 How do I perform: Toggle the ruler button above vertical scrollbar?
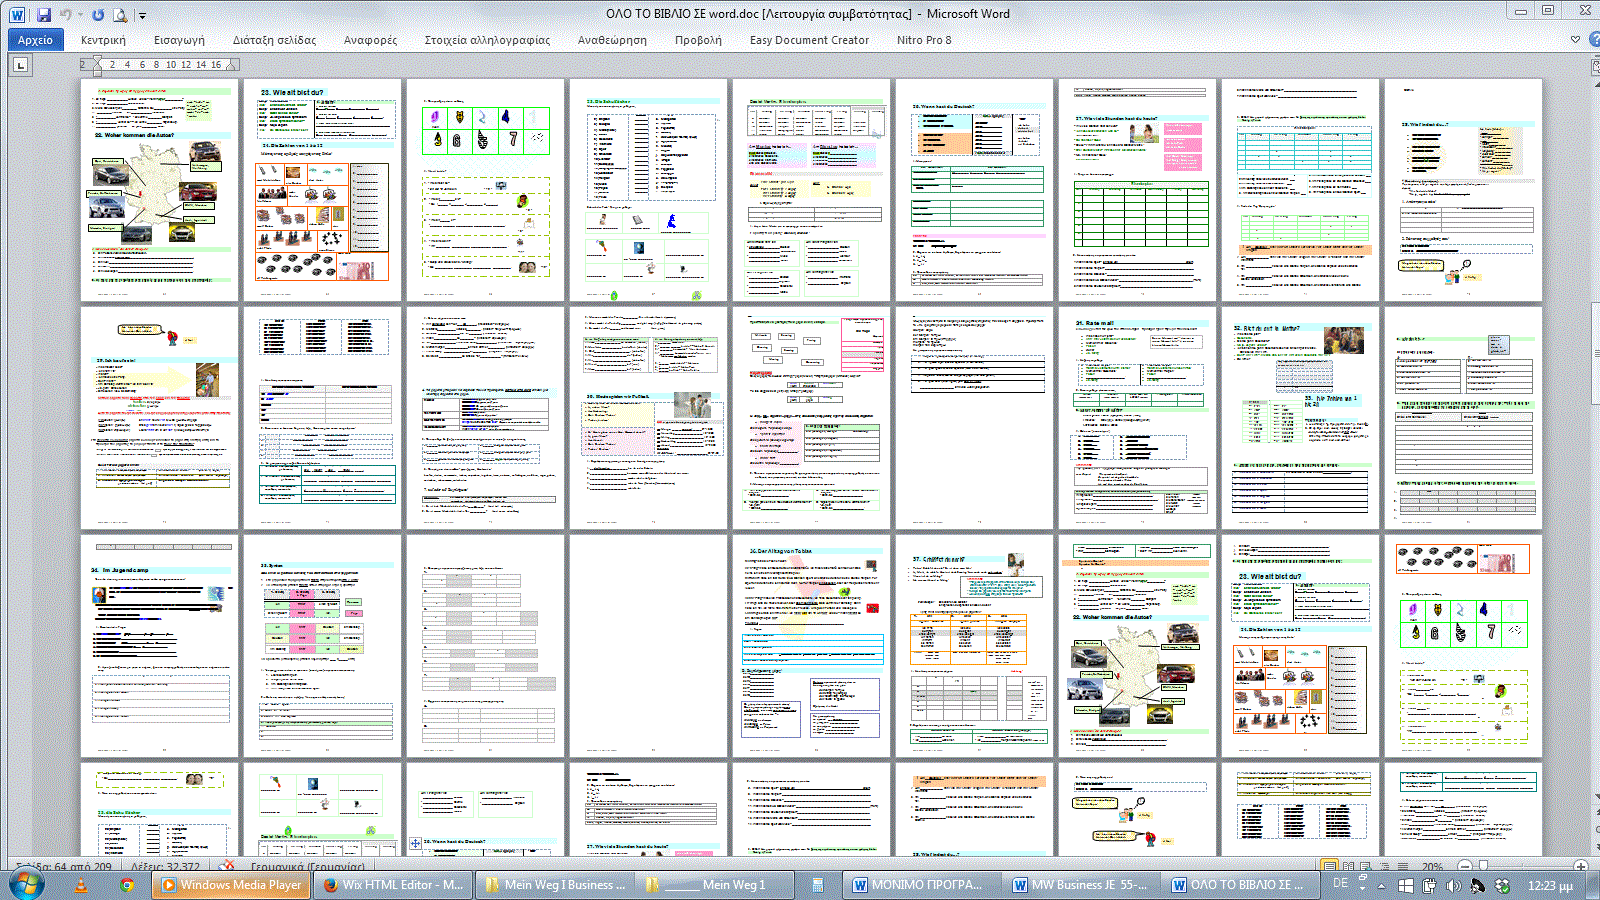pos(1595,65)
